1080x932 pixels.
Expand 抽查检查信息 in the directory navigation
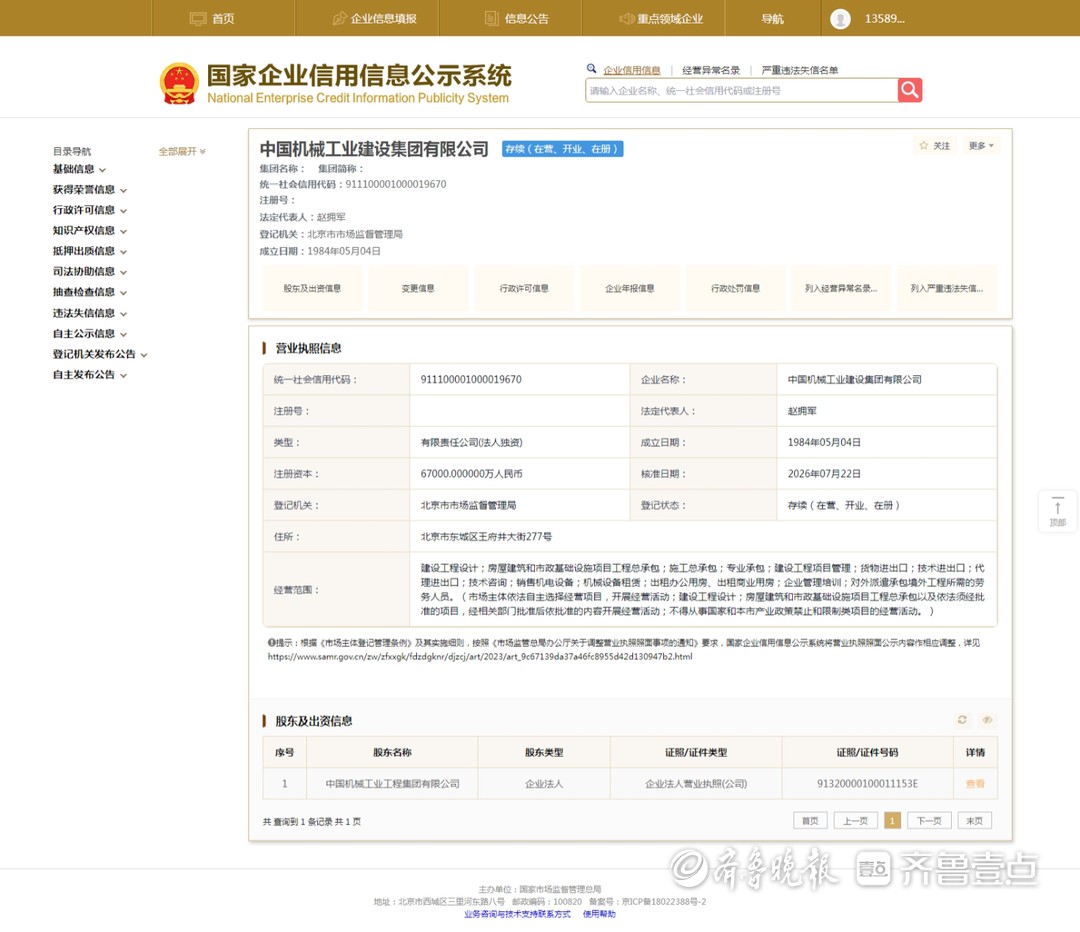[x=90, y=292]
